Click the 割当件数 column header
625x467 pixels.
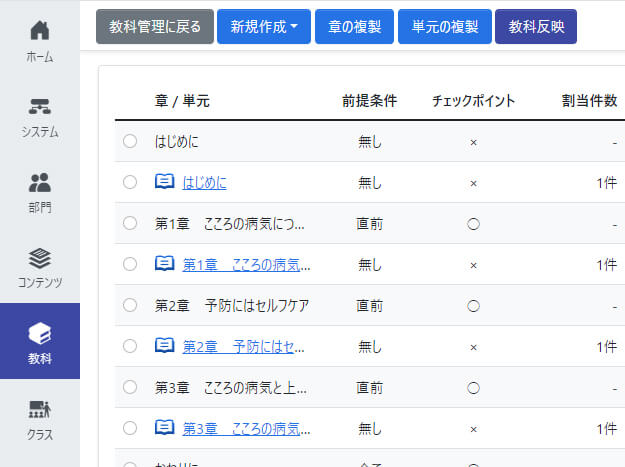tap(590, 101)
